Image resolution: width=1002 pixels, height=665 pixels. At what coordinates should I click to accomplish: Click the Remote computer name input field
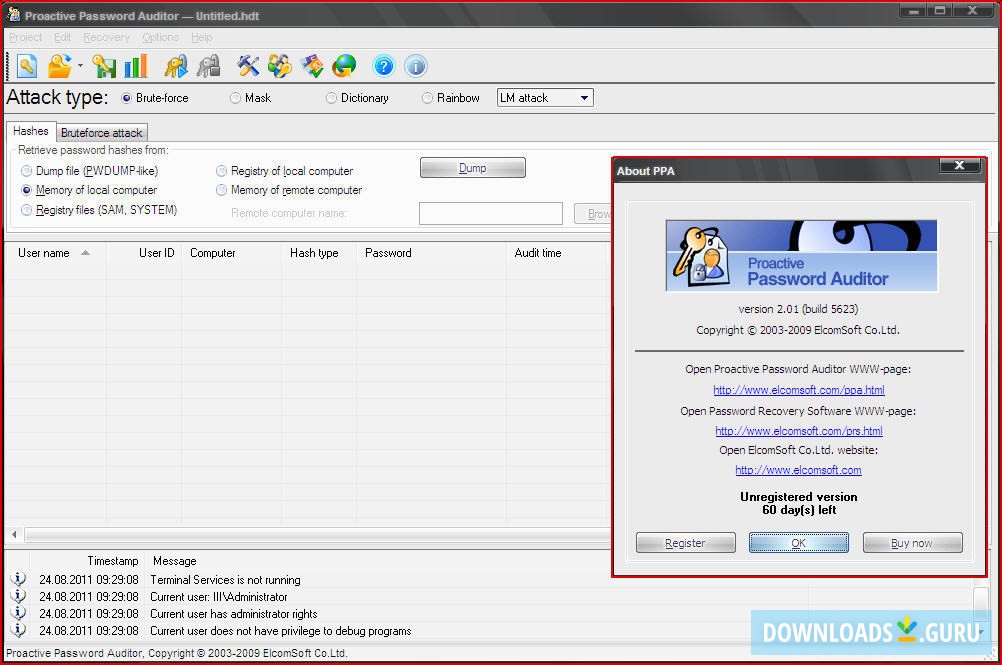[491, 213]
